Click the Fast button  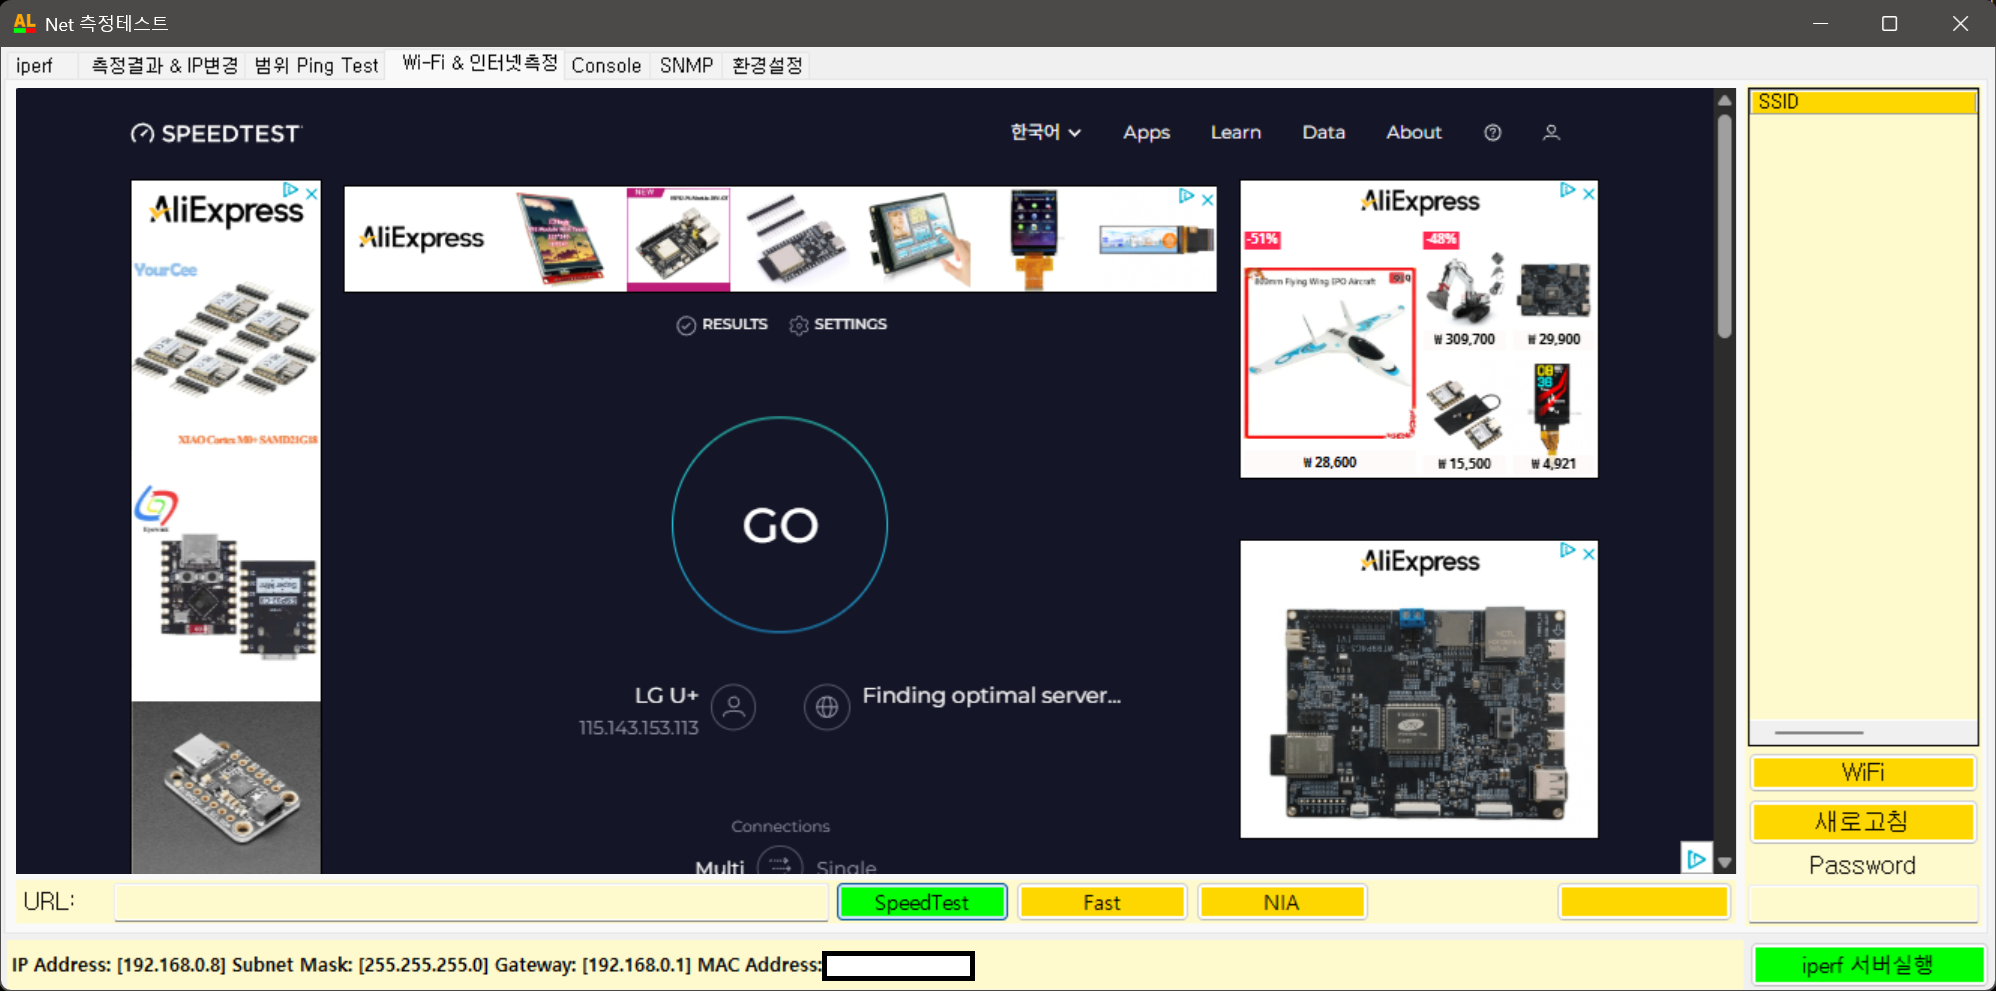click(x=1102, y=902)
